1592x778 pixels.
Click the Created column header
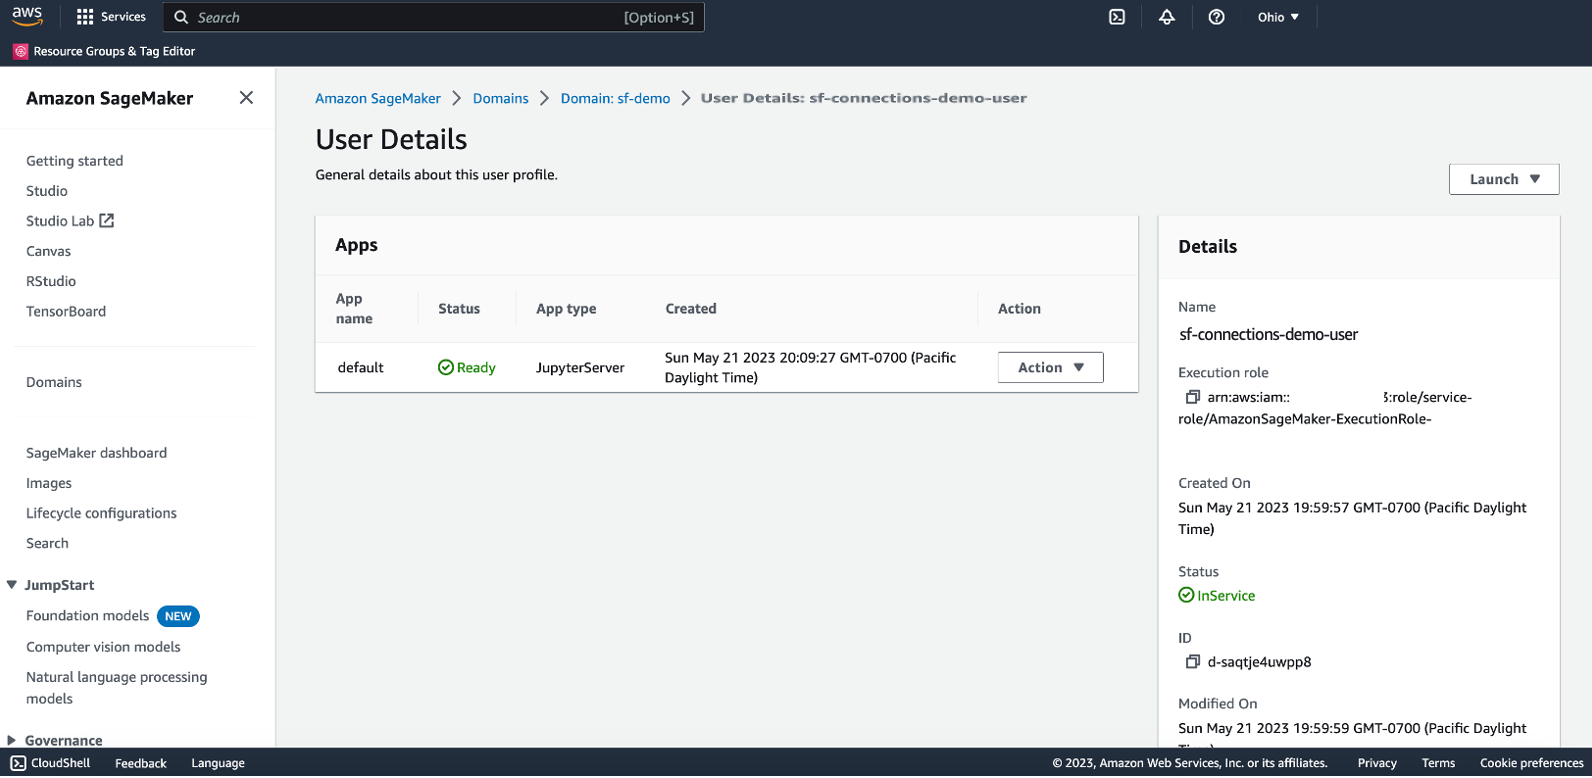point(691,309)
